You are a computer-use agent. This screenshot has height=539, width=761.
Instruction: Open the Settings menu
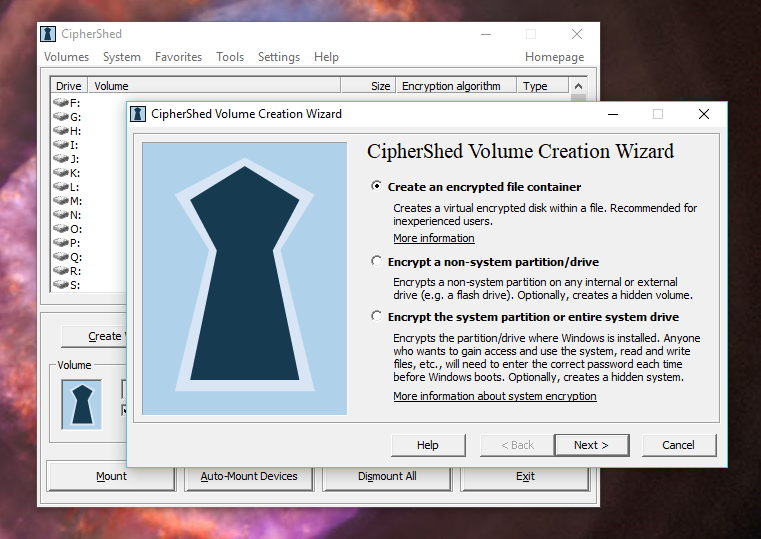tap(279, 57)
